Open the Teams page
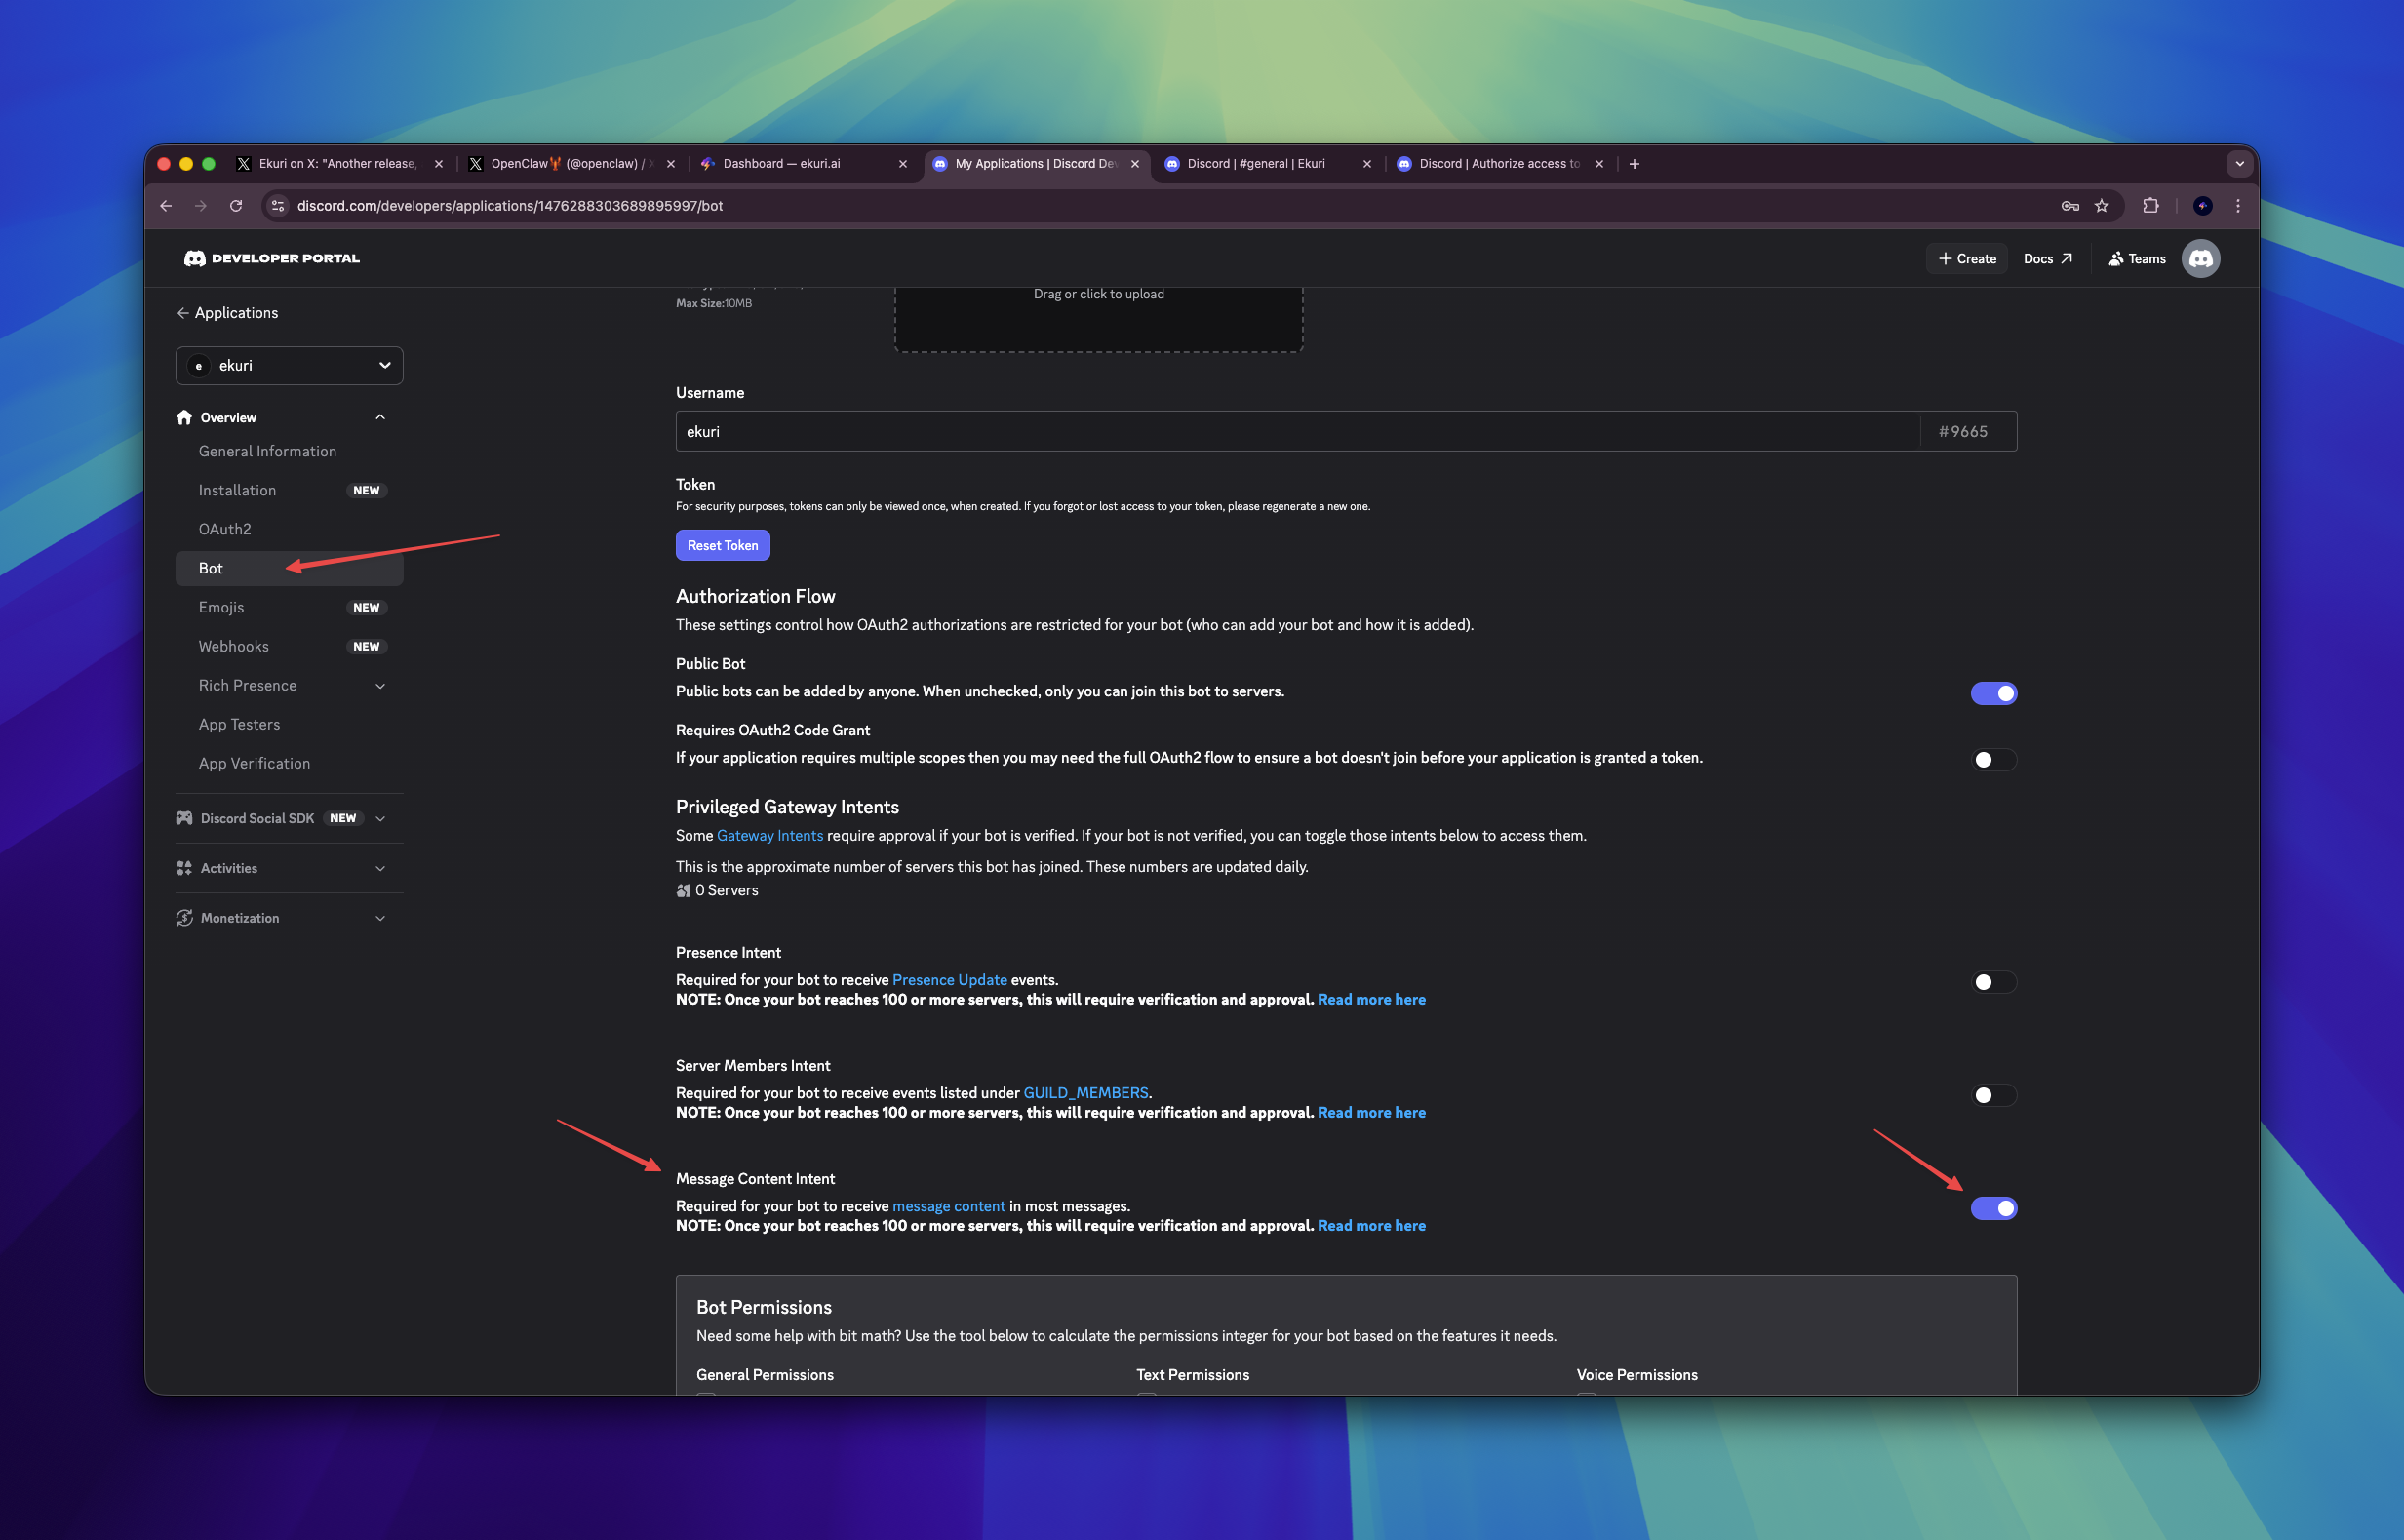 2136,258
